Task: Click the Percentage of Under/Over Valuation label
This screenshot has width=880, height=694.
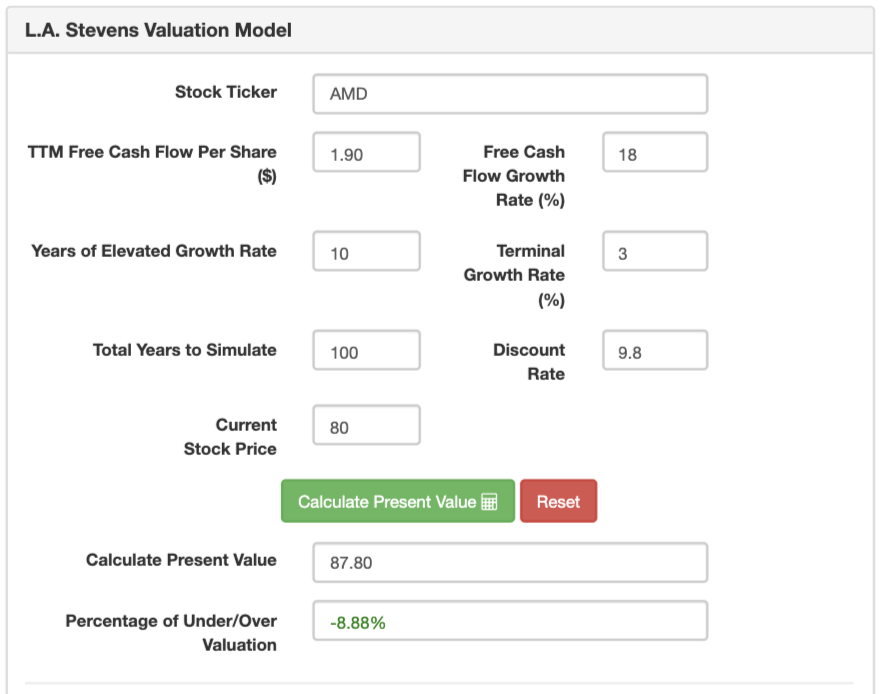Action: (x=171, y=633)
